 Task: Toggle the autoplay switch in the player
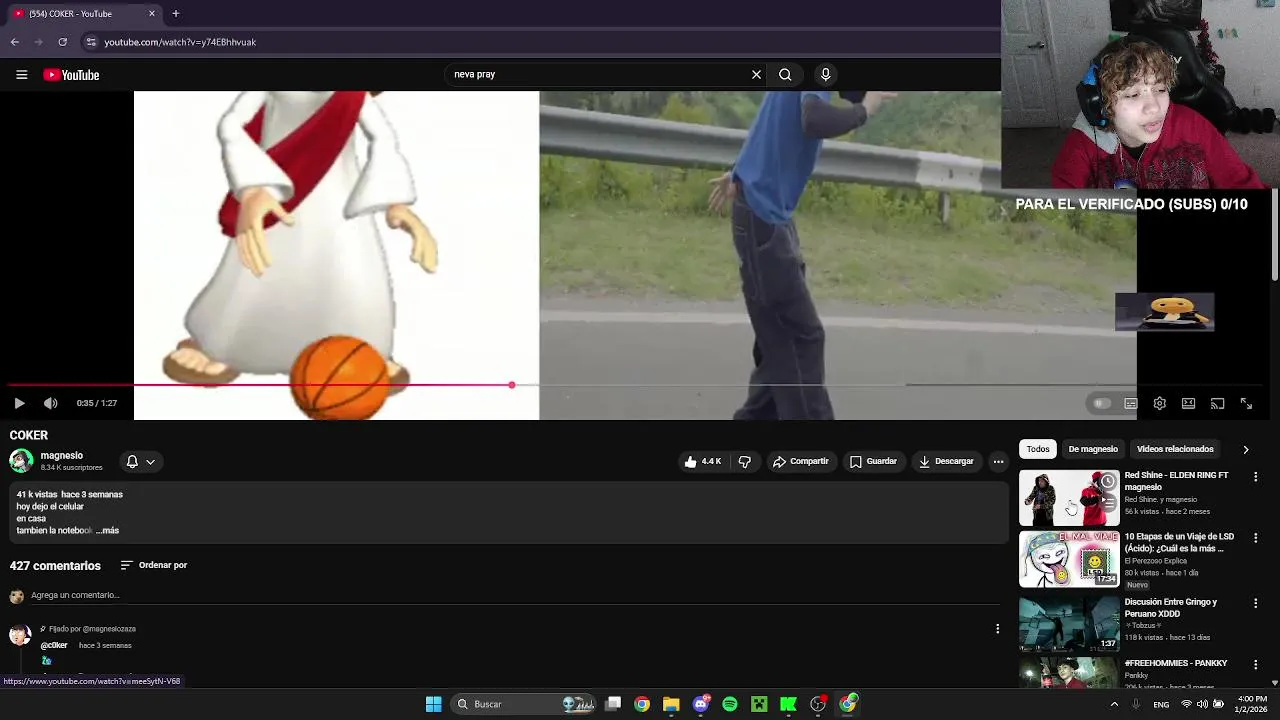(1101, 403)
